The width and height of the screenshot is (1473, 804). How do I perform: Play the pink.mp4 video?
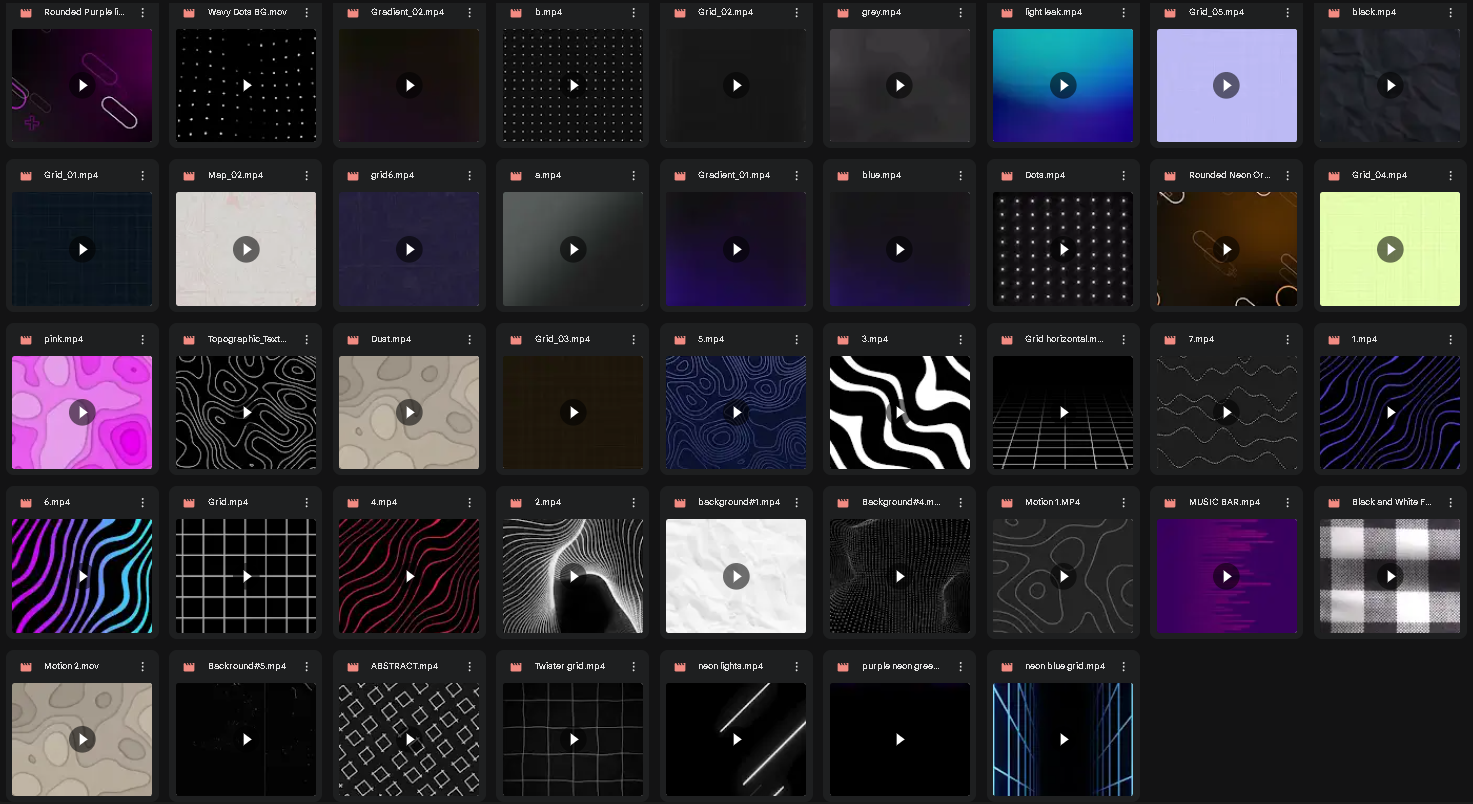tap(82, 412)
